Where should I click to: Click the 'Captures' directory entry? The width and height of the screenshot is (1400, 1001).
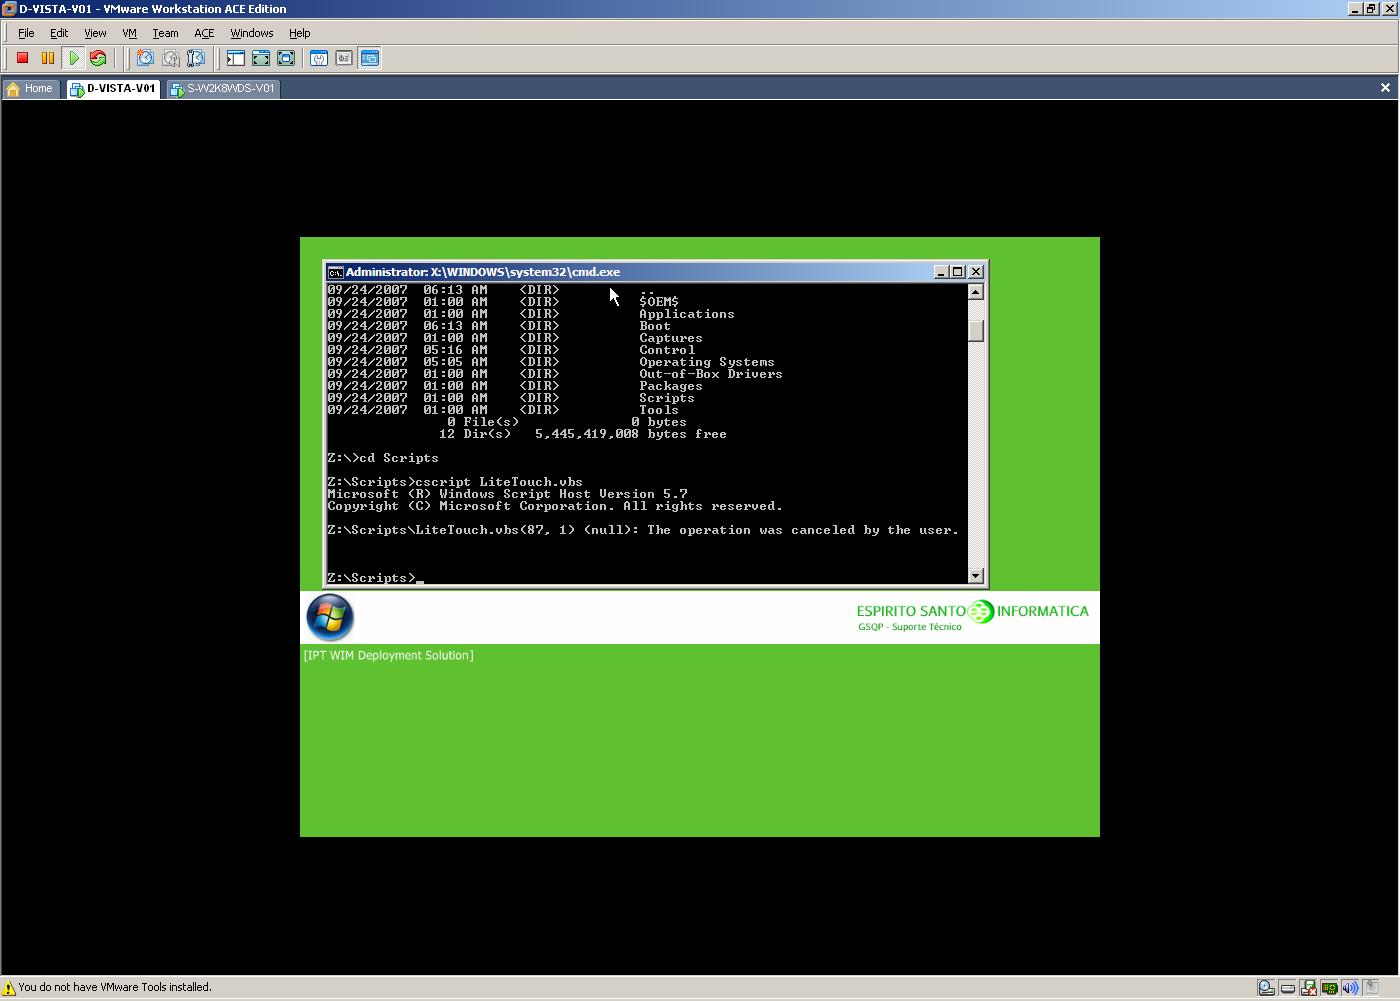point(671,338)
